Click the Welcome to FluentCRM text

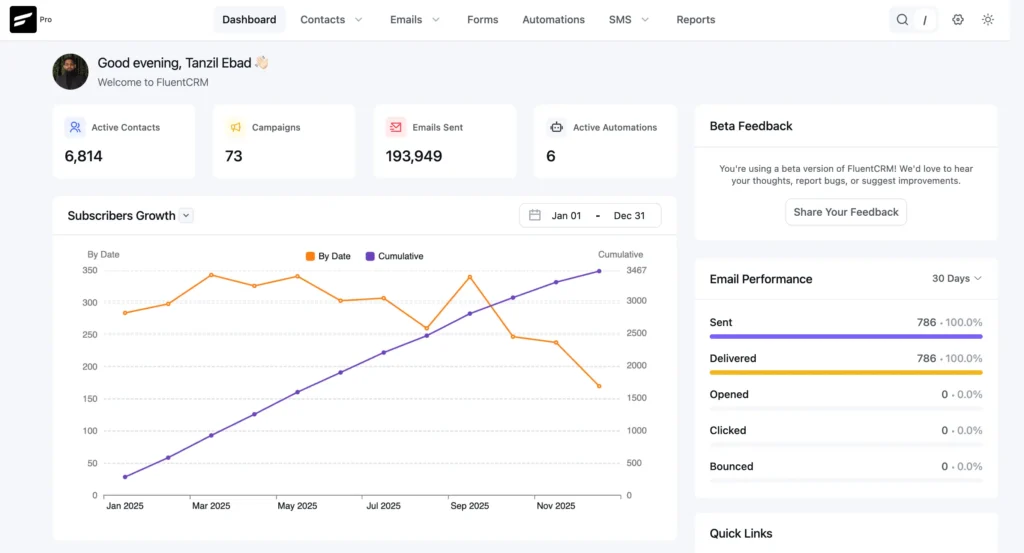[x=153, y=82]
